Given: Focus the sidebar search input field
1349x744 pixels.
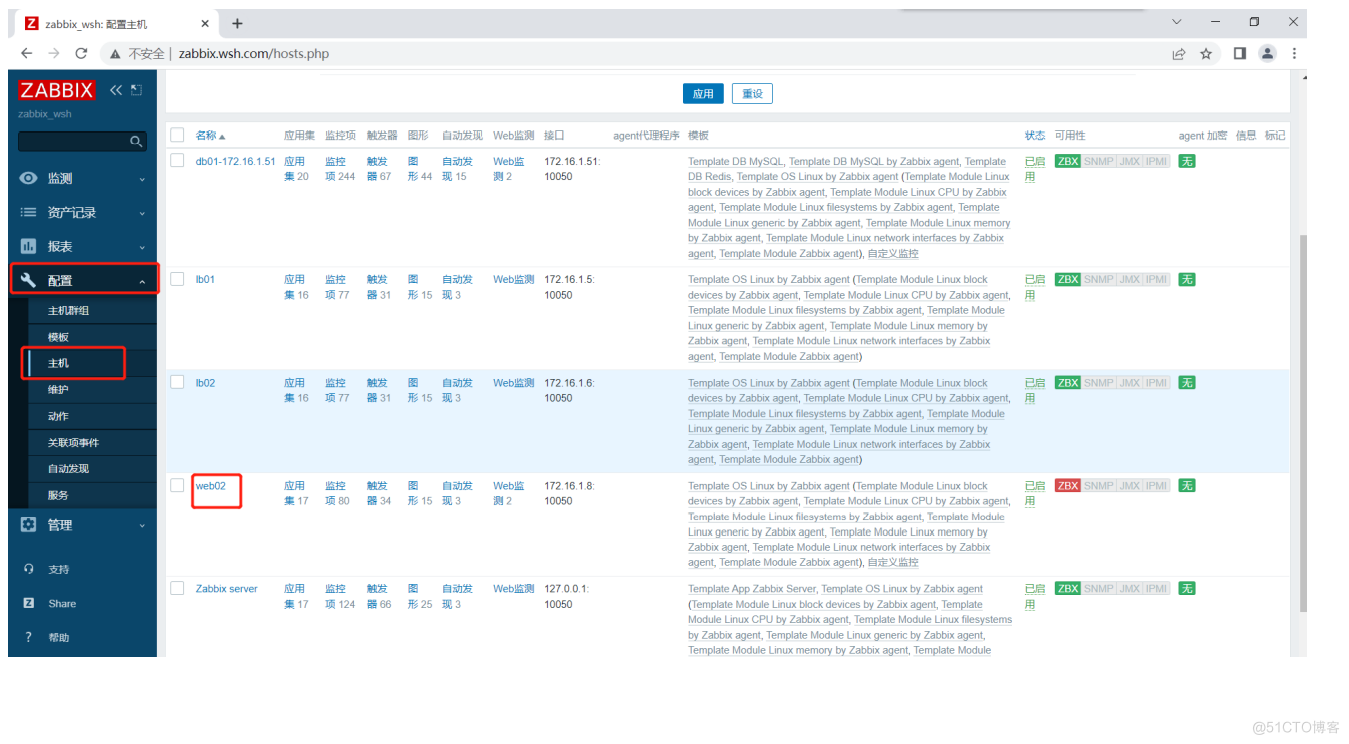Looking at the screenshot, I should tap(73, 142).
